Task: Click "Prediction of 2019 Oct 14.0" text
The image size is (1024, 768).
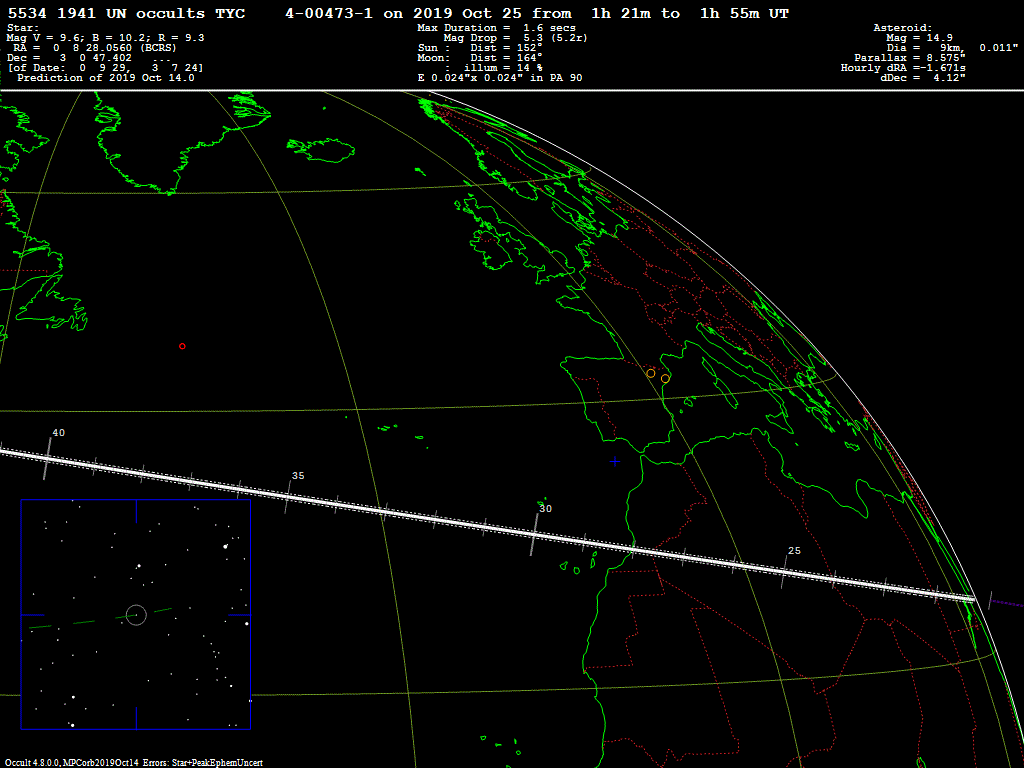Action: coord(106,77)
